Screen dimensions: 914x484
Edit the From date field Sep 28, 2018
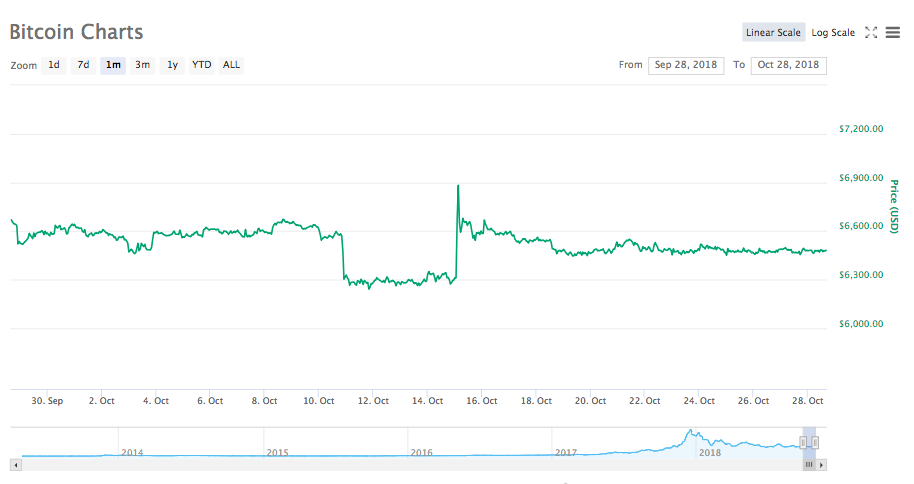pos(686,65)
